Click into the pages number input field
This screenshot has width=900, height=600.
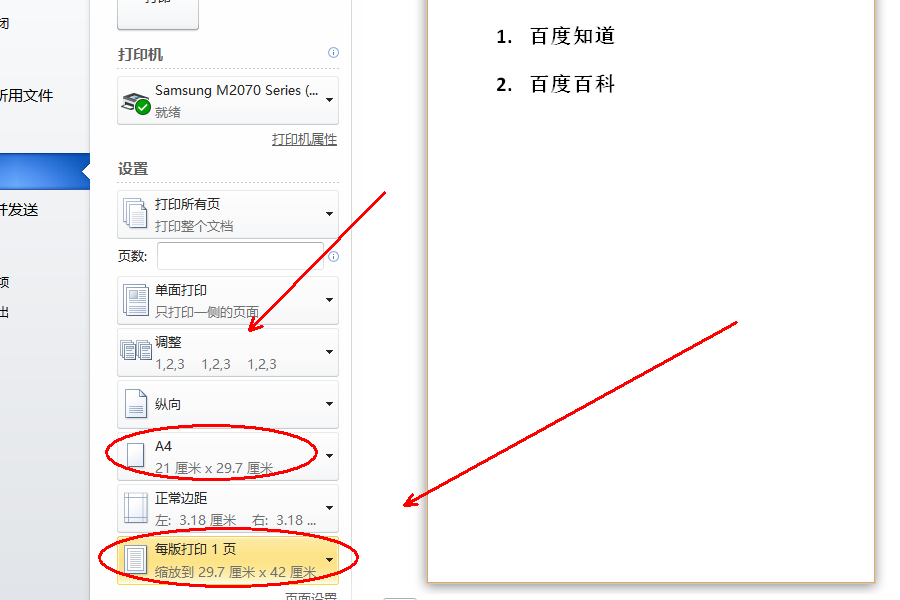click(x=240, y=256)
